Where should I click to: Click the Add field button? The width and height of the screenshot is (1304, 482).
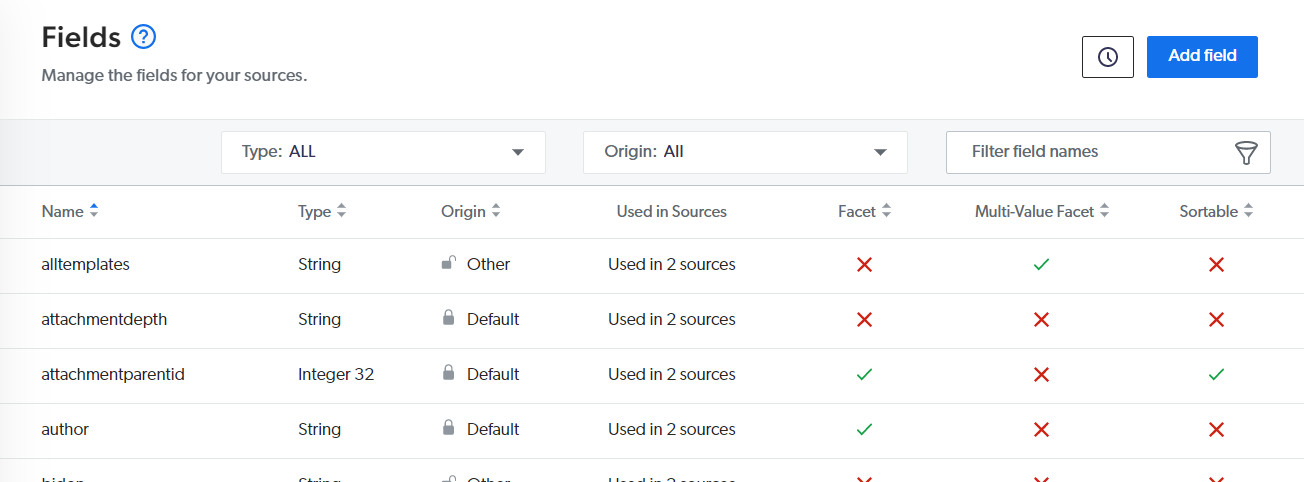click(x=1202, y=56)
